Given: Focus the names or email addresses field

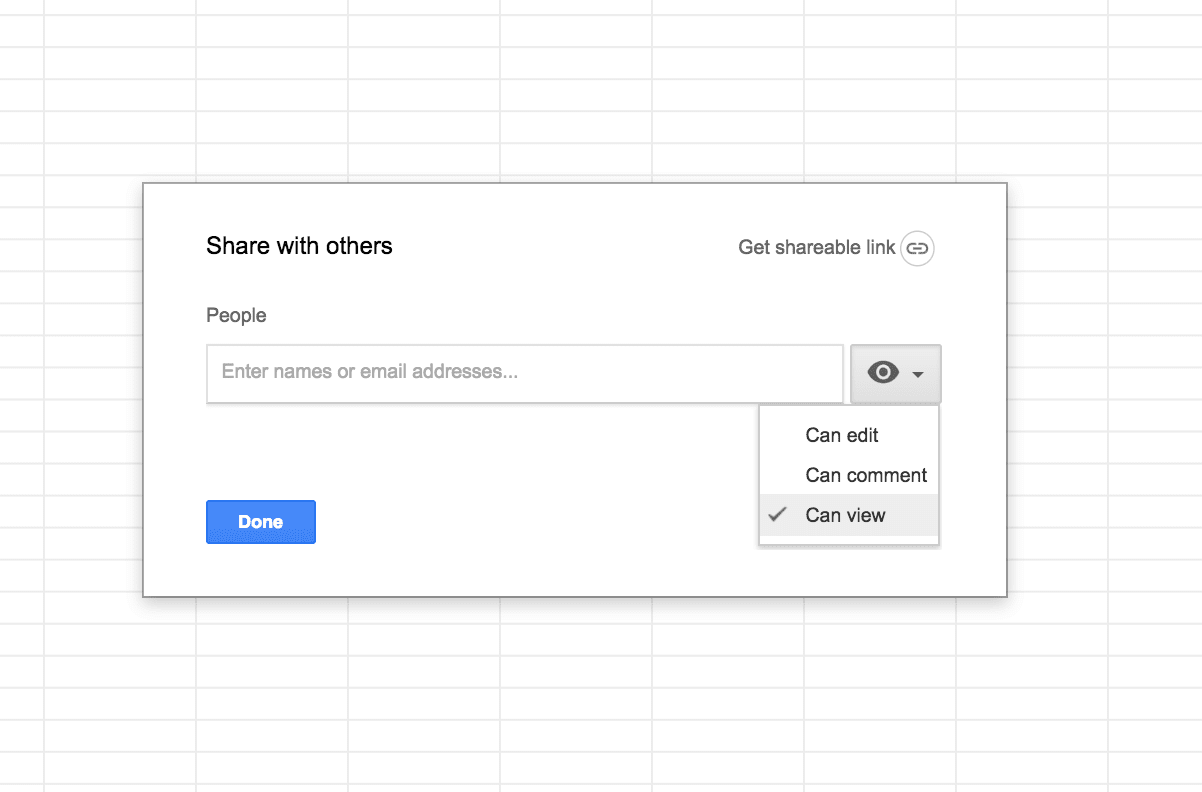Looking at the screenshot, I should point(525,374).
